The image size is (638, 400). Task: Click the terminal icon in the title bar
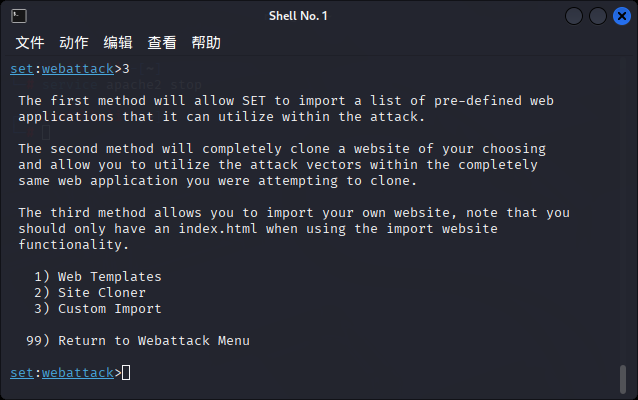[x=19, y=16]
